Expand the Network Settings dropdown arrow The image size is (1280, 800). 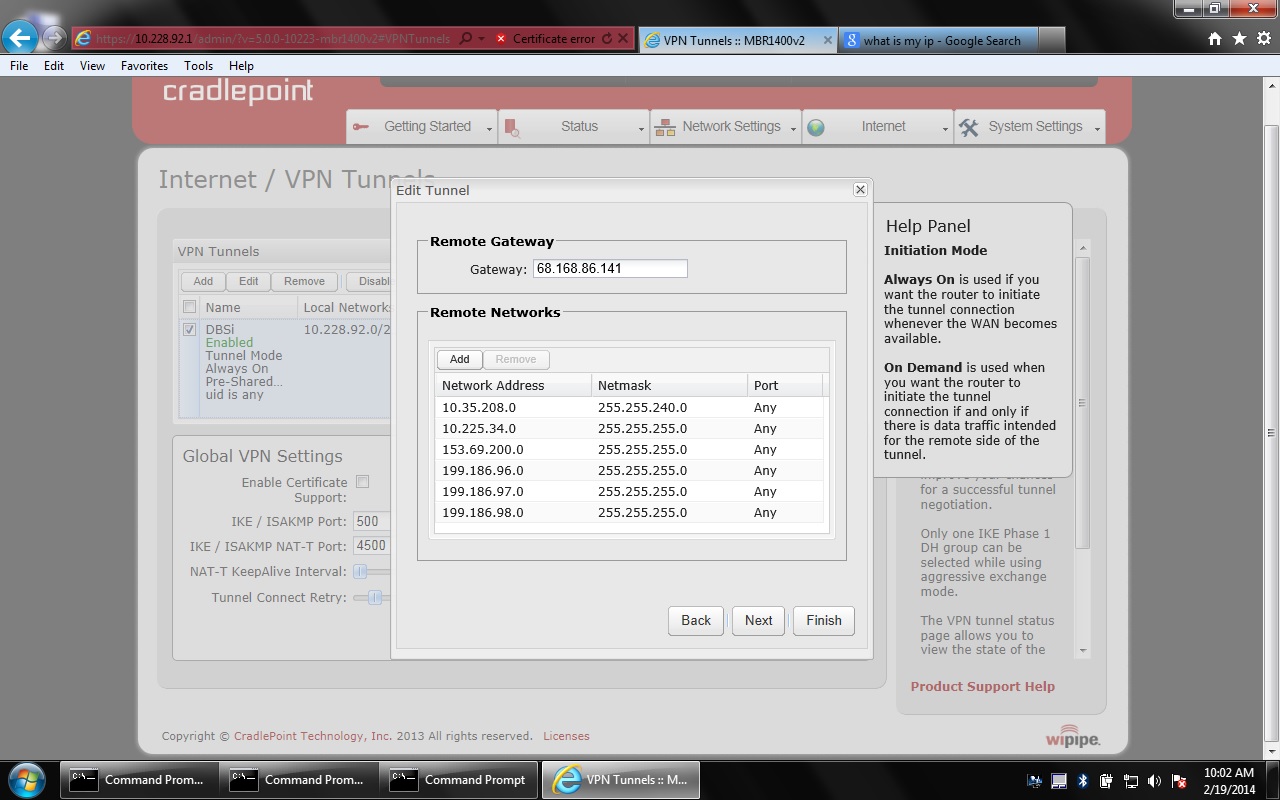(x=793, y=129)
